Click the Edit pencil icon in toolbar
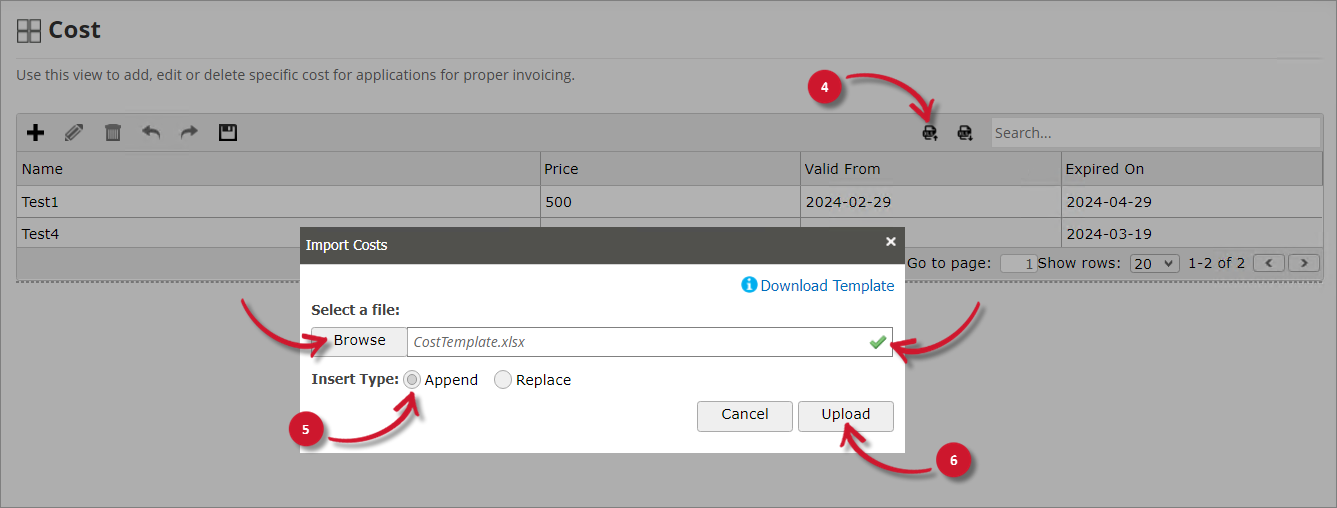 [74, 133]
